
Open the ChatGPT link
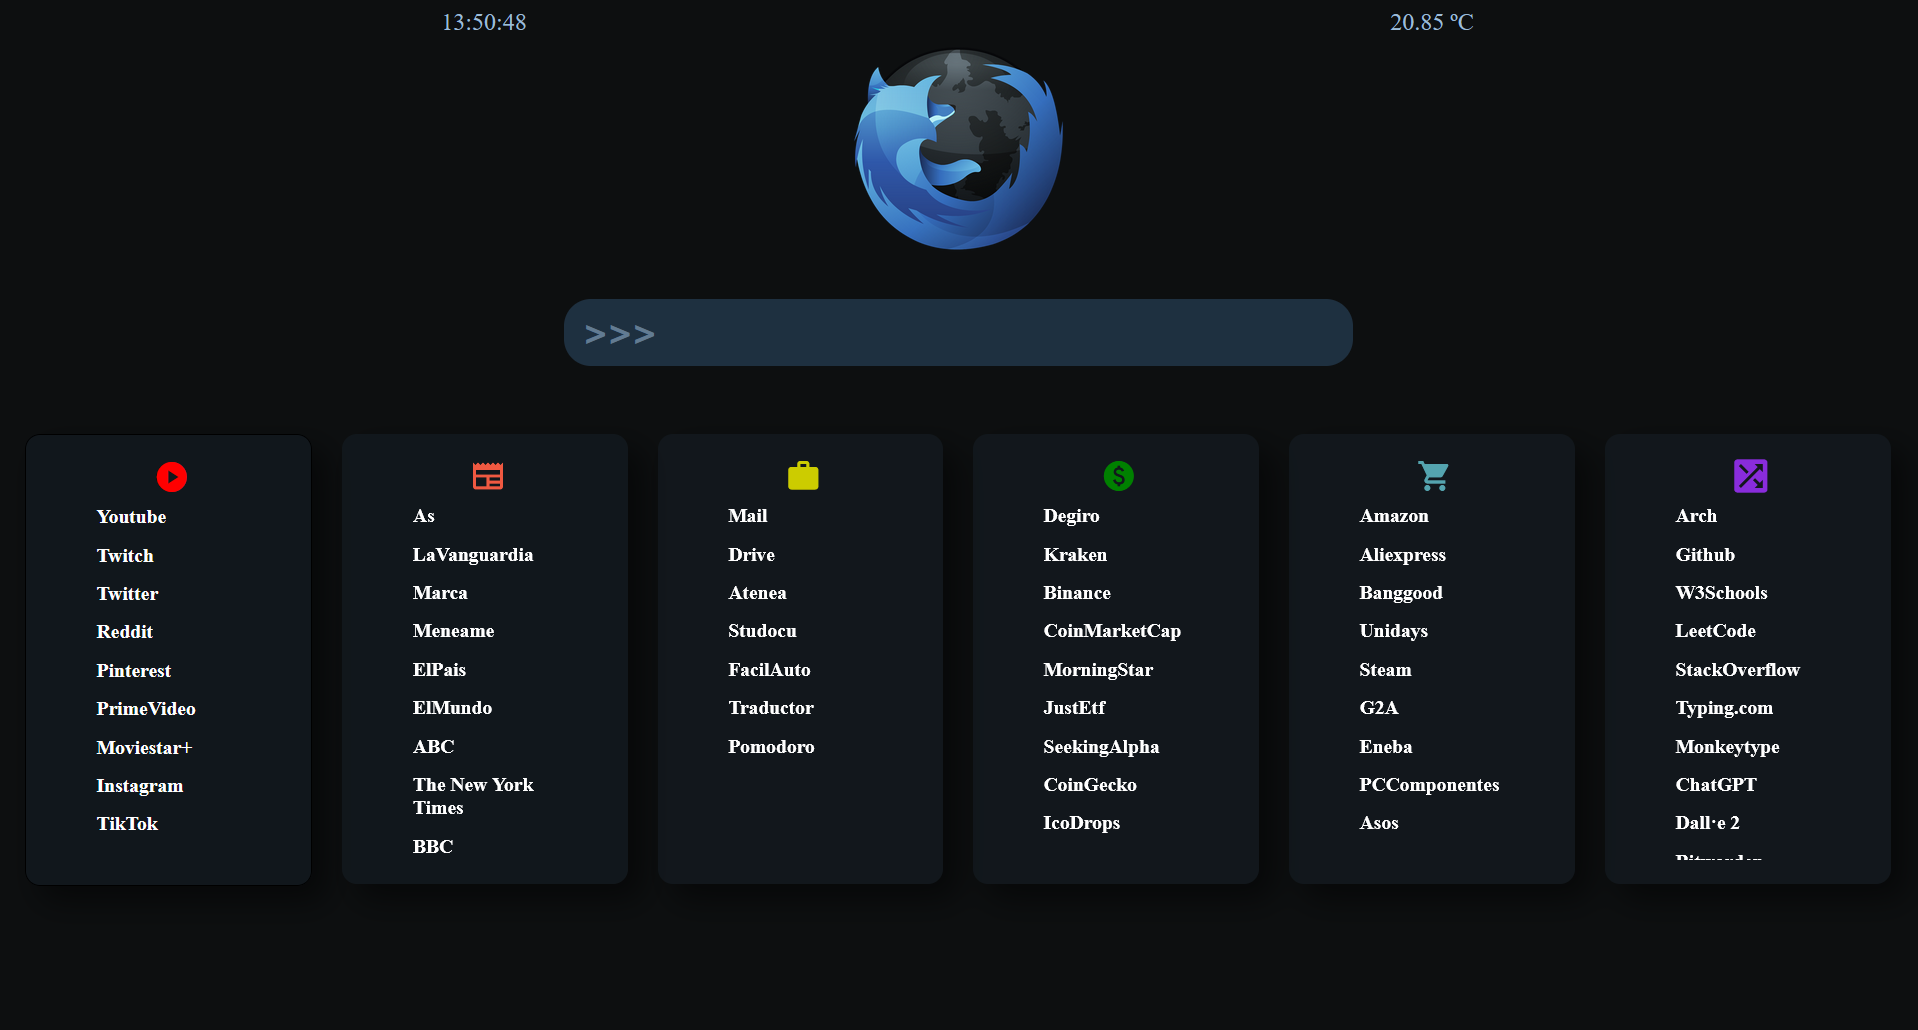[x=1715, y=785]
